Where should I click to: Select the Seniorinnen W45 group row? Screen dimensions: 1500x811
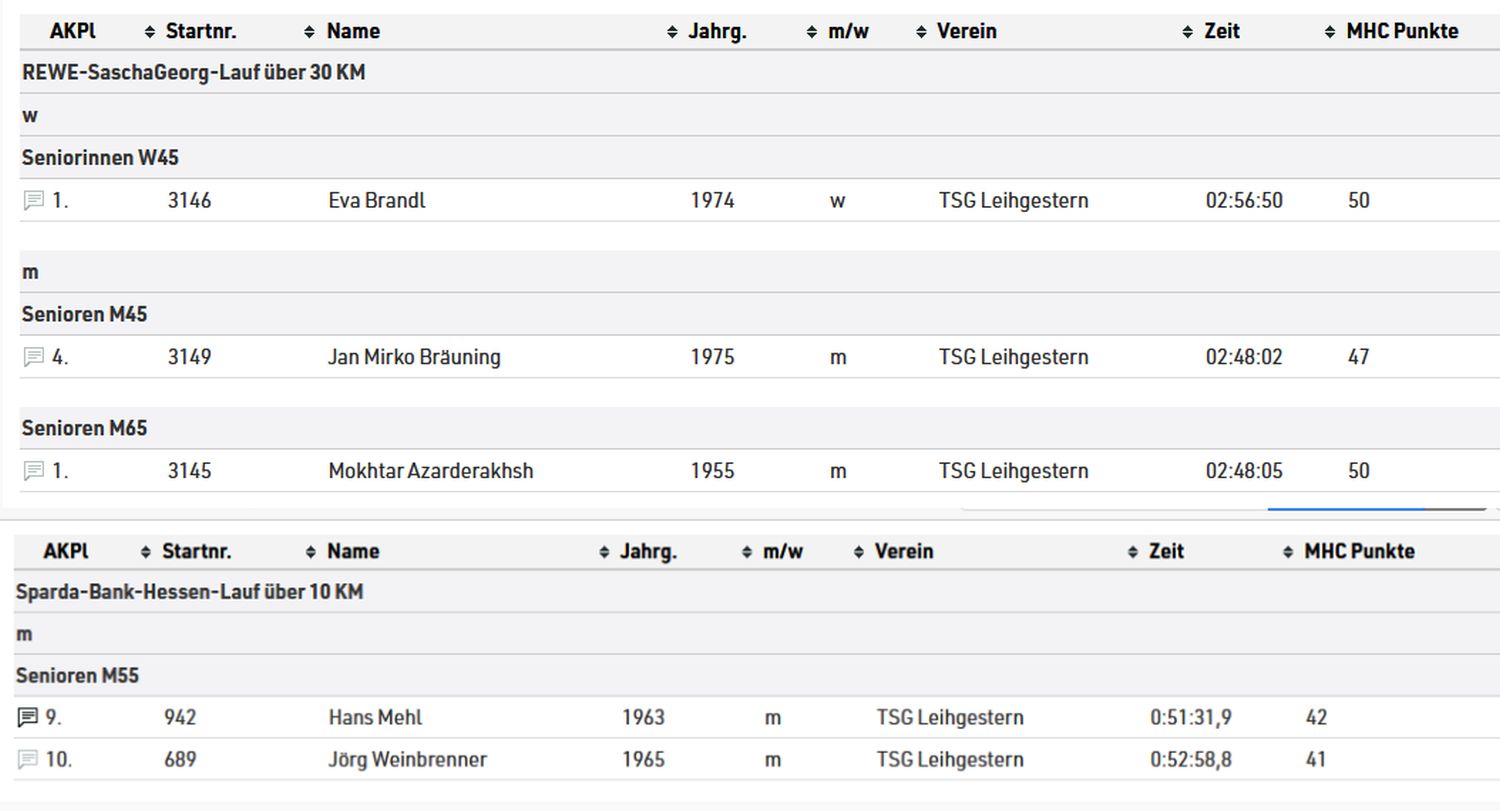click(760, 158)
